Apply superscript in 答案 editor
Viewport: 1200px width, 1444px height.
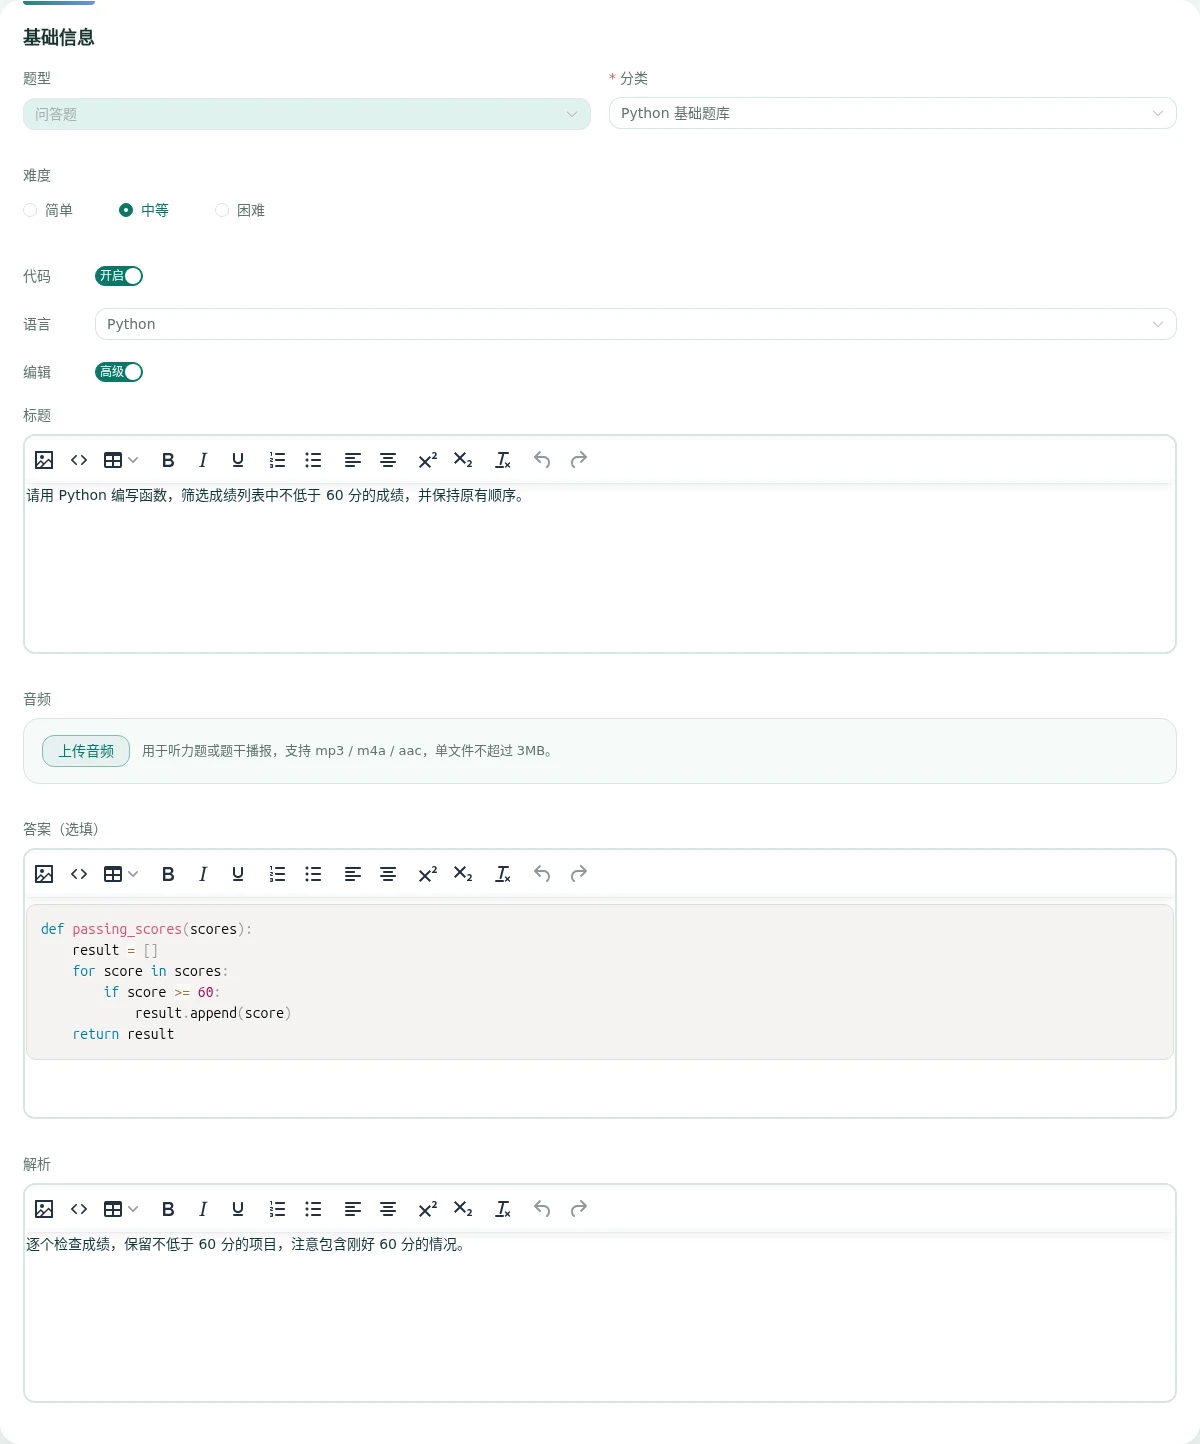428,874
